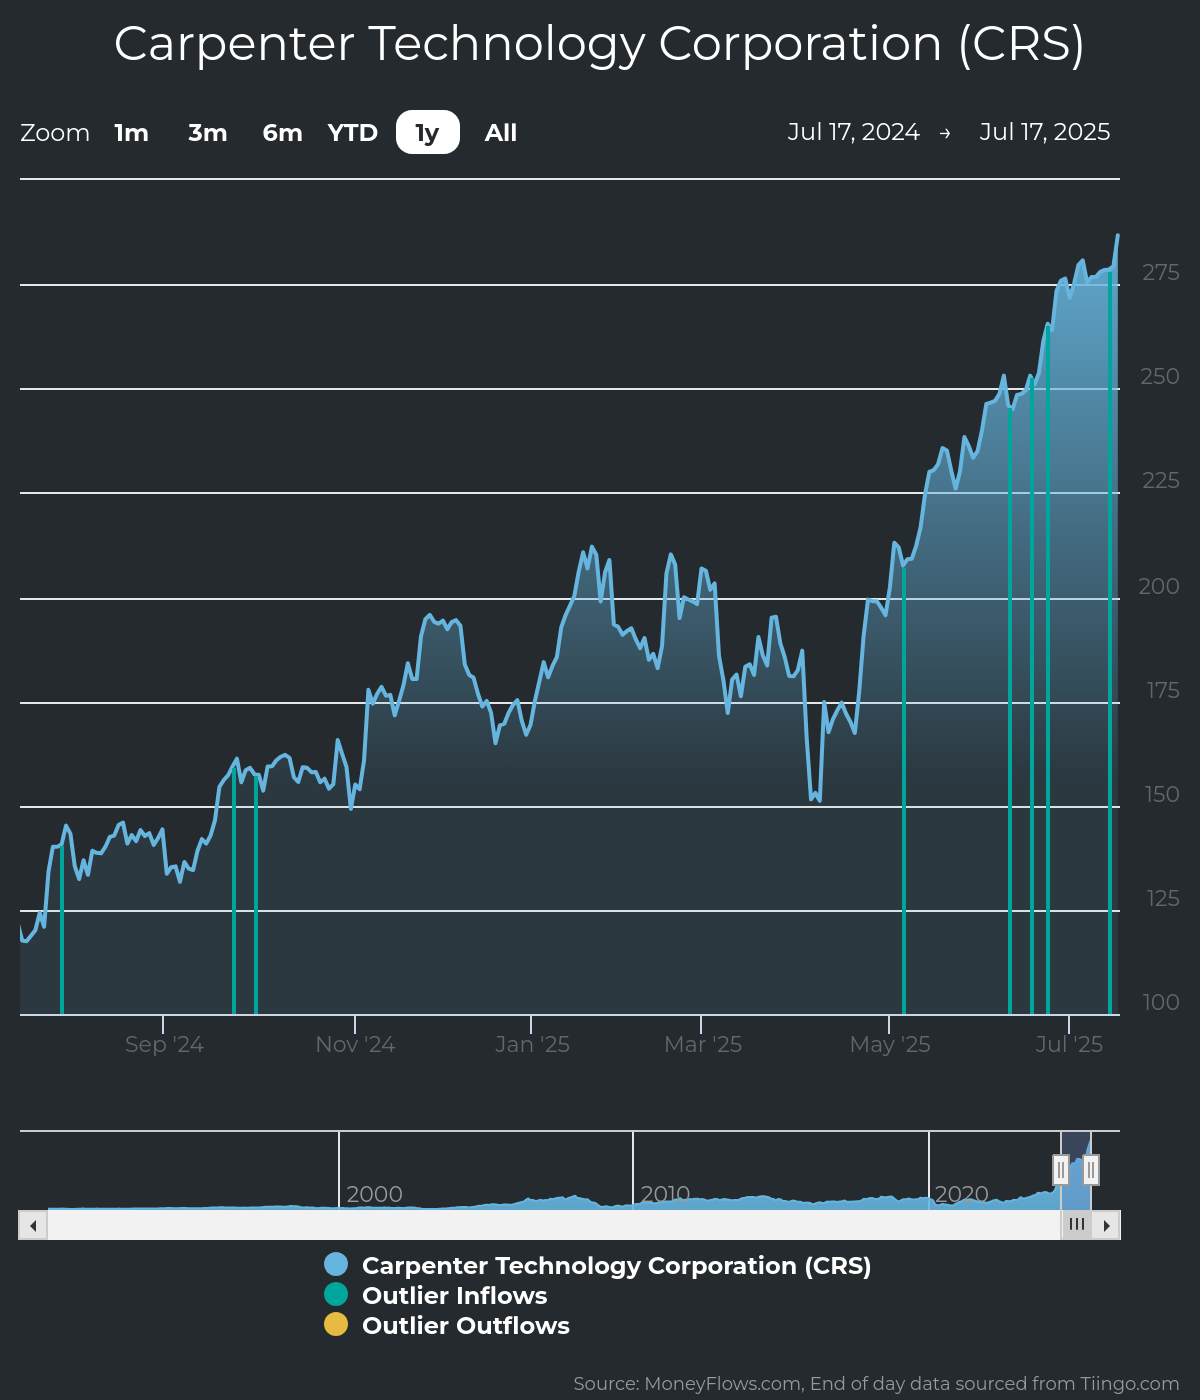Viewport: 1200px width, 1400px height.
Task: Grab the left navigator range handle
Action: click(1061, 1169)
